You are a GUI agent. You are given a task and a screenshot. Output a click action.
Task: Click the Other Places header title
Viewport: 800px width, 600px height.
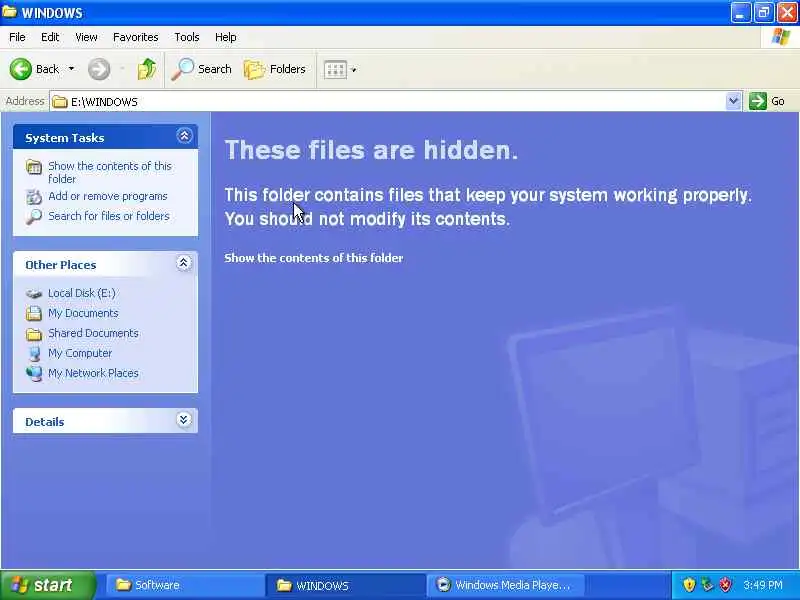[x=61, y=265]
